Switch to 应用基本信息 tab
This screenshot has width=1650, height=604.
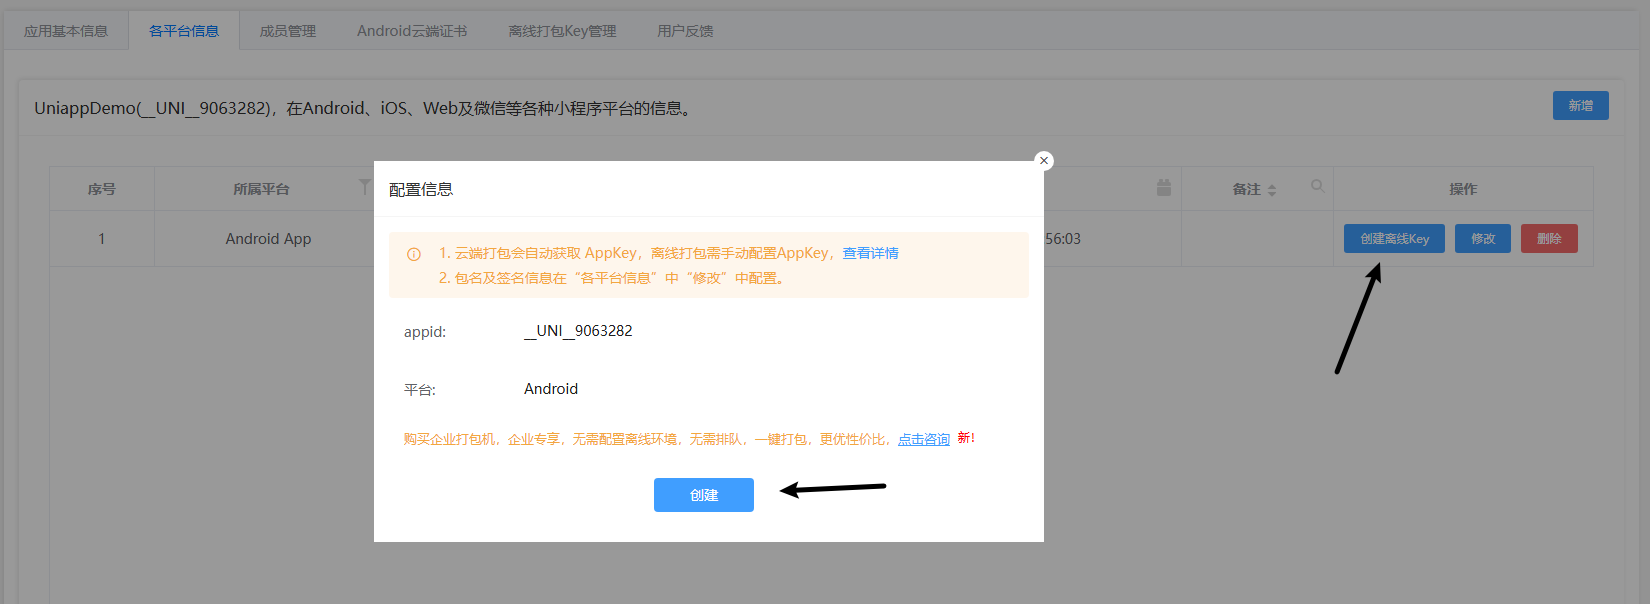66,31
